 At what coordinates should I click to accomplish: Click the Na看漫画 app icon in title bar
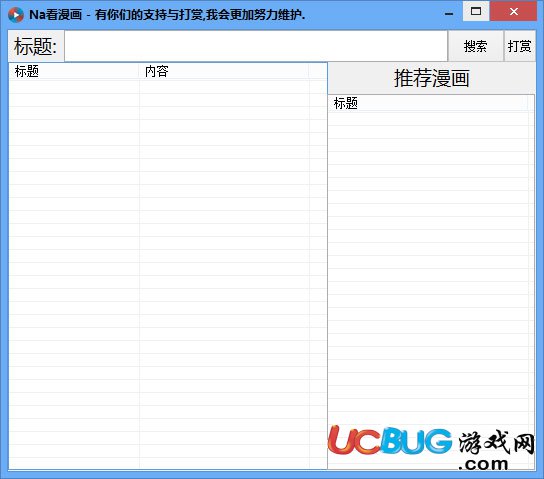(x=16, y=15)
